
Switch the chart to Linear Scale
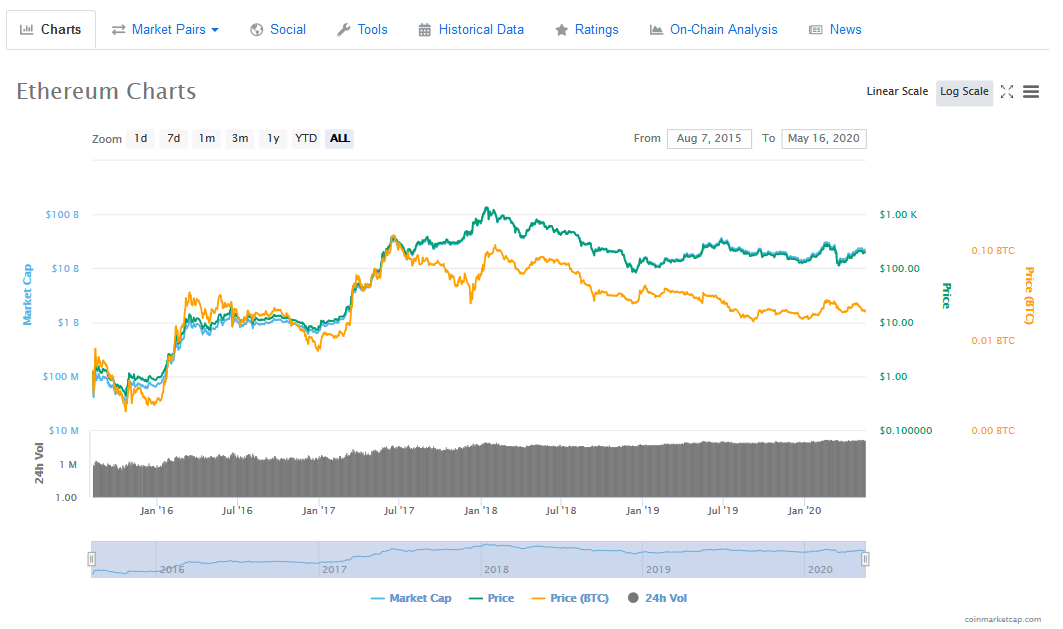point(897,92)
